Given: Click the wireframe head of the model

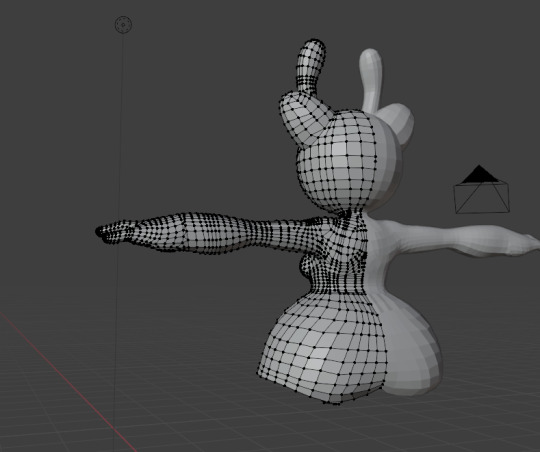Looking at the screenshot, I should (x=336, y=162).
